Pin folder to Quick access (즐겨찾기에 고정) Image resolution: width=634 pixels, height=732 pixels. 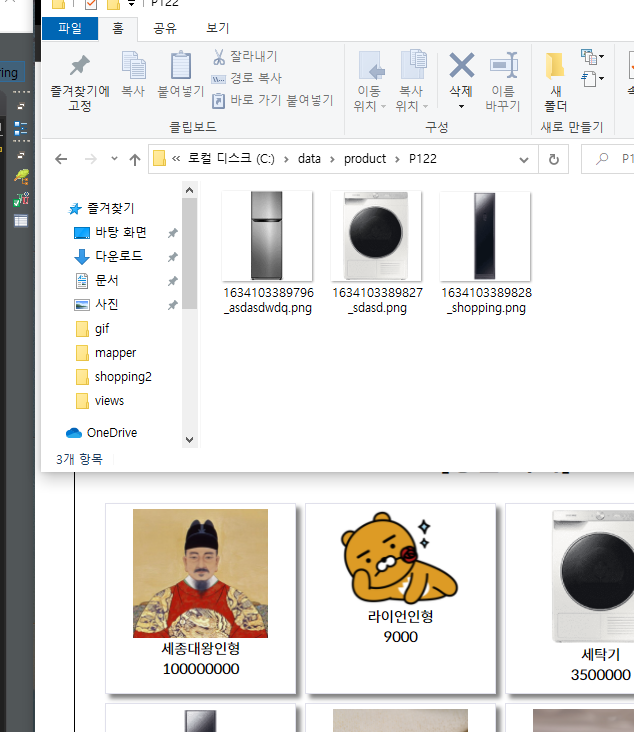click(80, 82)
